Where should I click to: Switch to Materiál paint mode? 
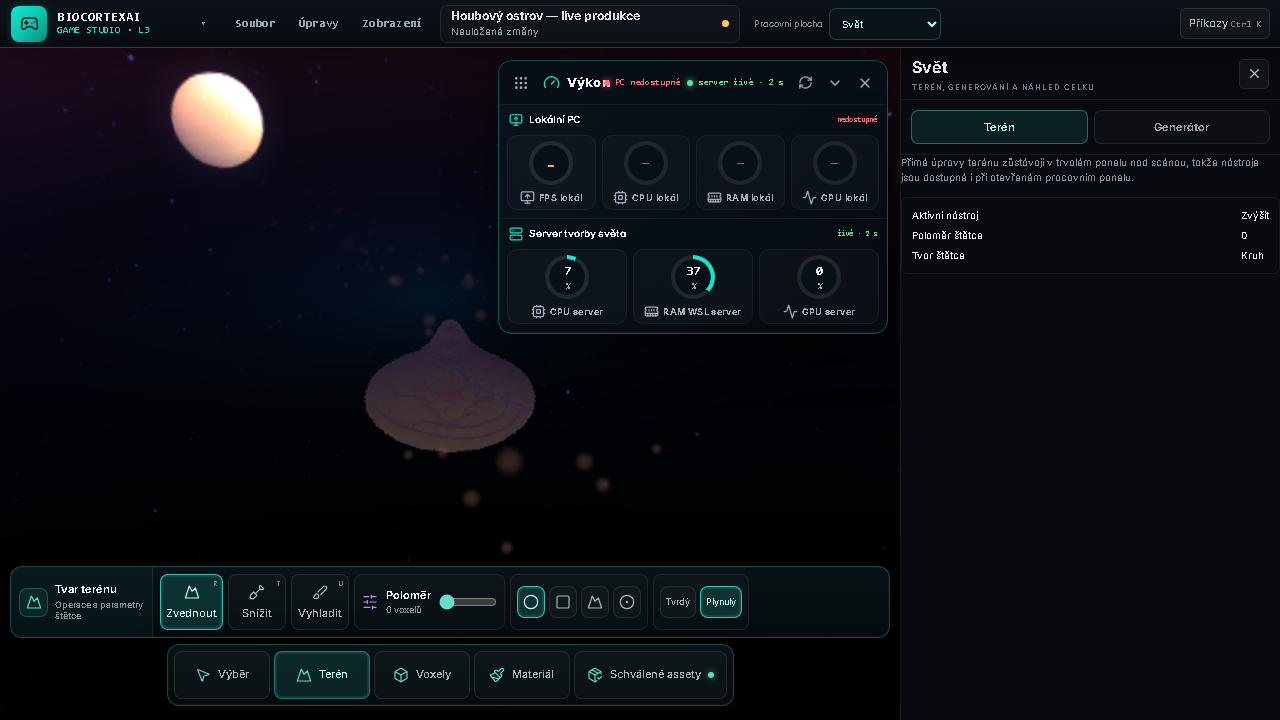(522, 675)
